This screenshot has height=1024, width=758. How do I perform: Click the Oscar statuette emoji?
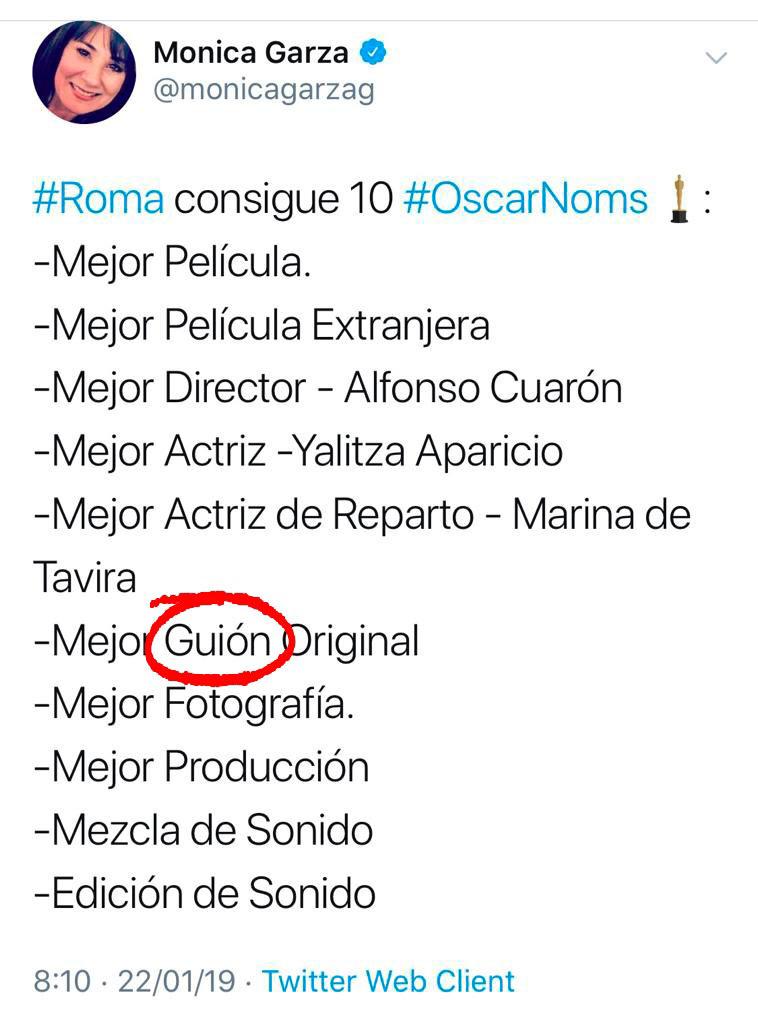point(680,199)
